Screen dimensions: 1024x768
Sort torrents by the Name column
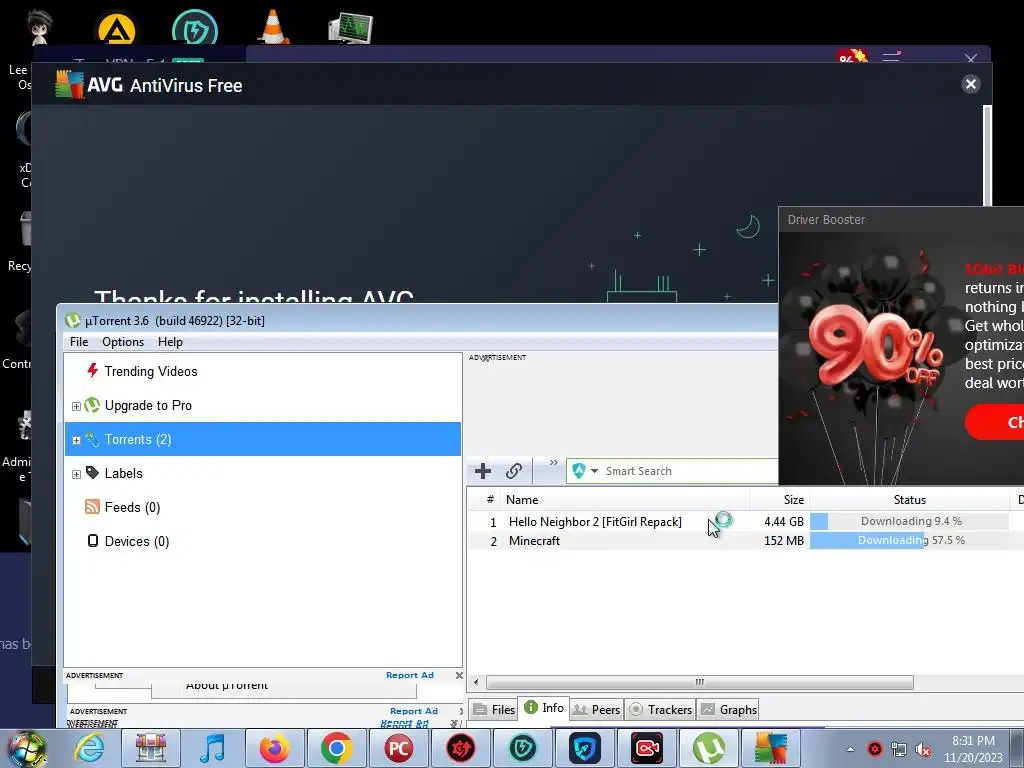click(625, 500)
